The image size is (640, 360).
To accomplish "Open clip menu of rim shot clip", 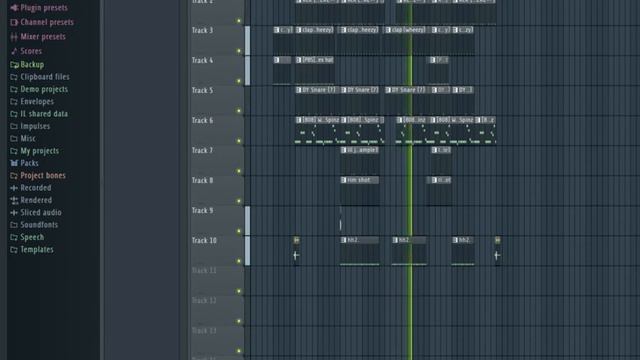I will (344, 180).
